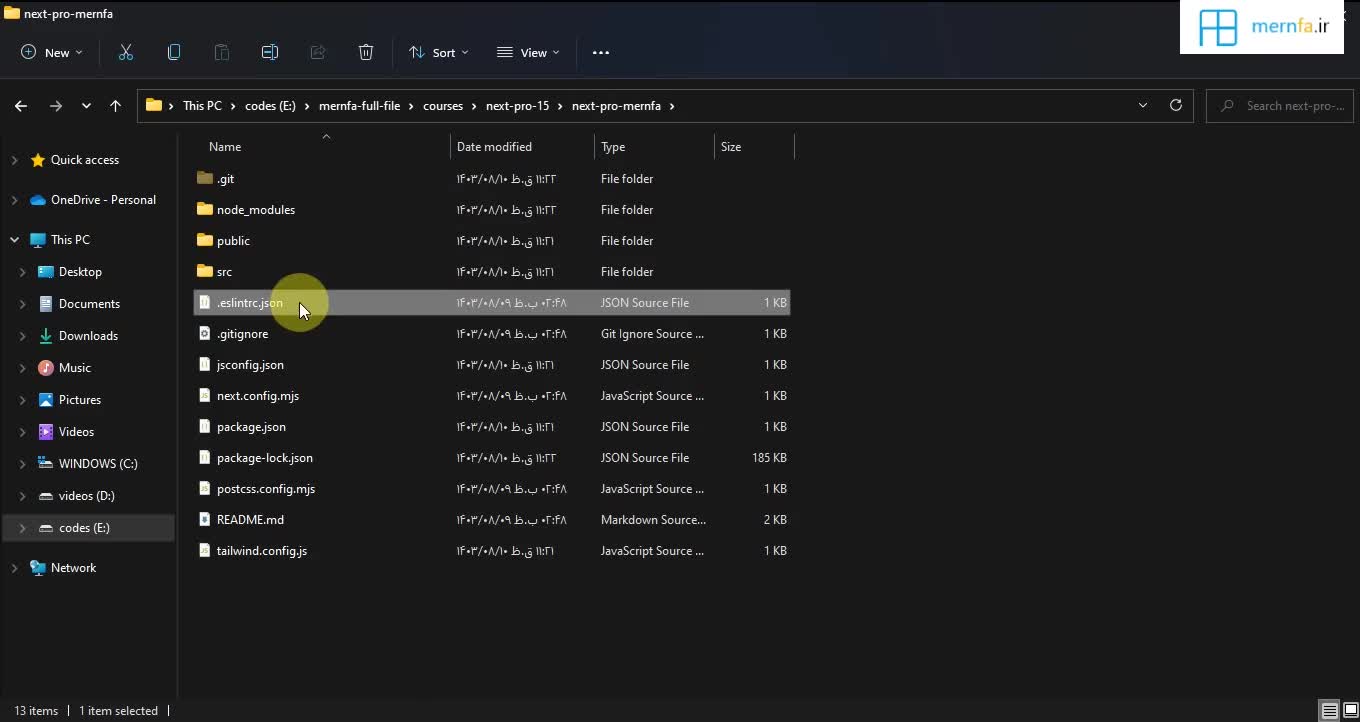Viewport: 1360px width, 722px height.
Task: Click the address bar folder icon
Action: coord(154,105)
